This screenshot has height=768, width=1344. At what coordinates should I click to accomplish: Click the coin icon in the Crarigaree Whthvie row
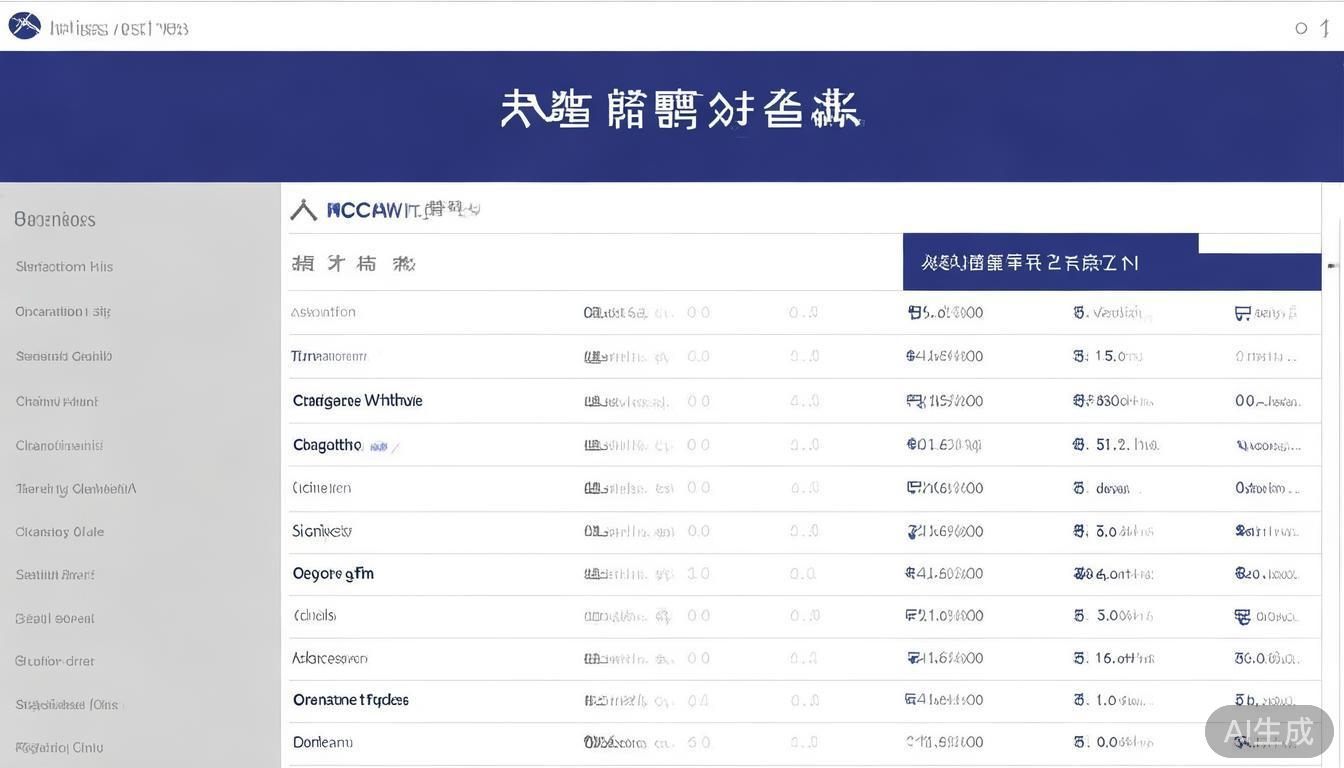coord(911,398)
